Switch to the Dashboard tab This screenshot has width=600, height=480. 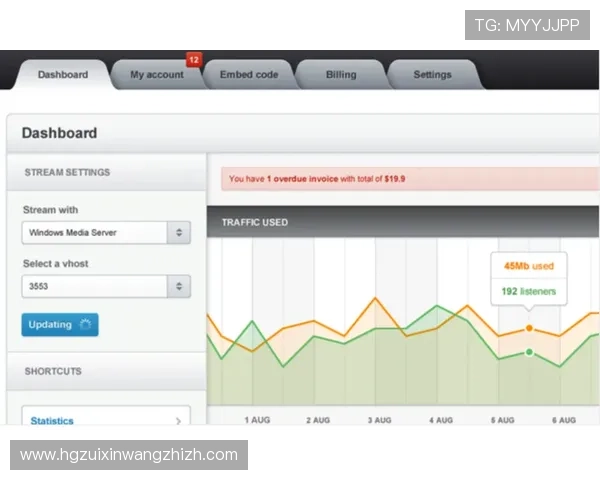pyautogui.click(x=62, y=75)
